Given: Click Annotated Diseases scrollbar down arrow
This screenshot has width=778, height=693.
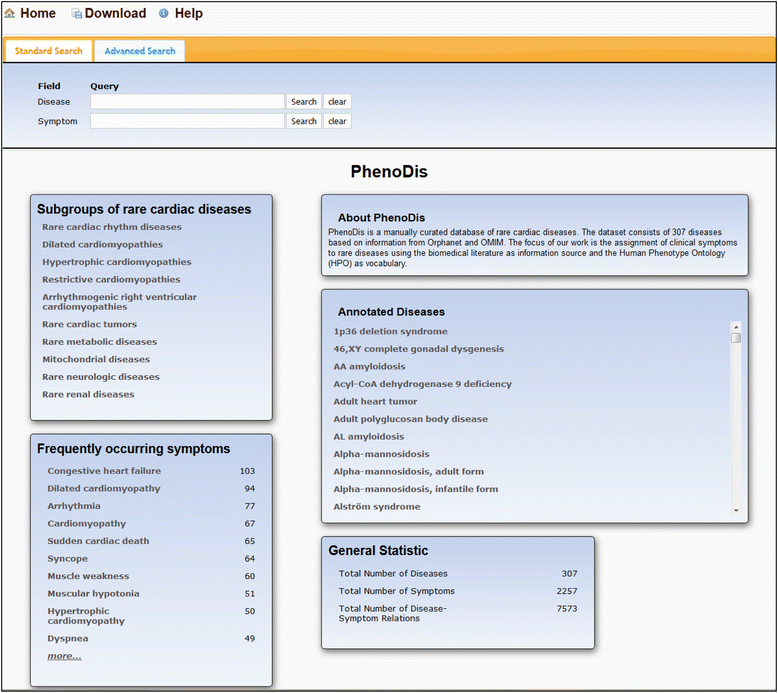Looking at the screenshot, I should tap(736, 510).
